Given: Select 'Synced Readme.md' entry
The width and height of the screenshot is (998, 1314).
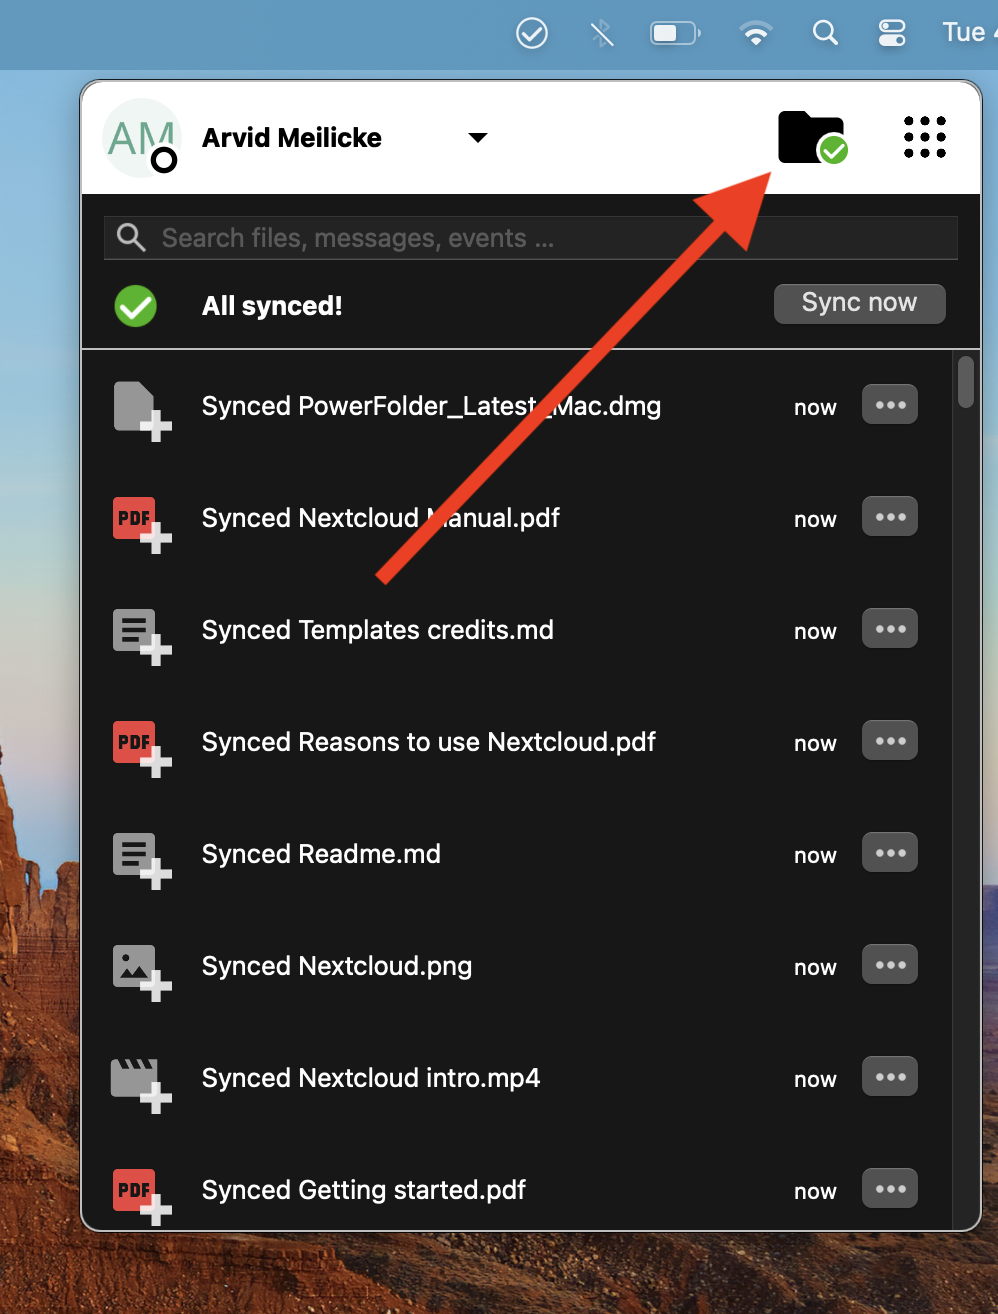Looking at the screenshot, I should click(321, 854).
